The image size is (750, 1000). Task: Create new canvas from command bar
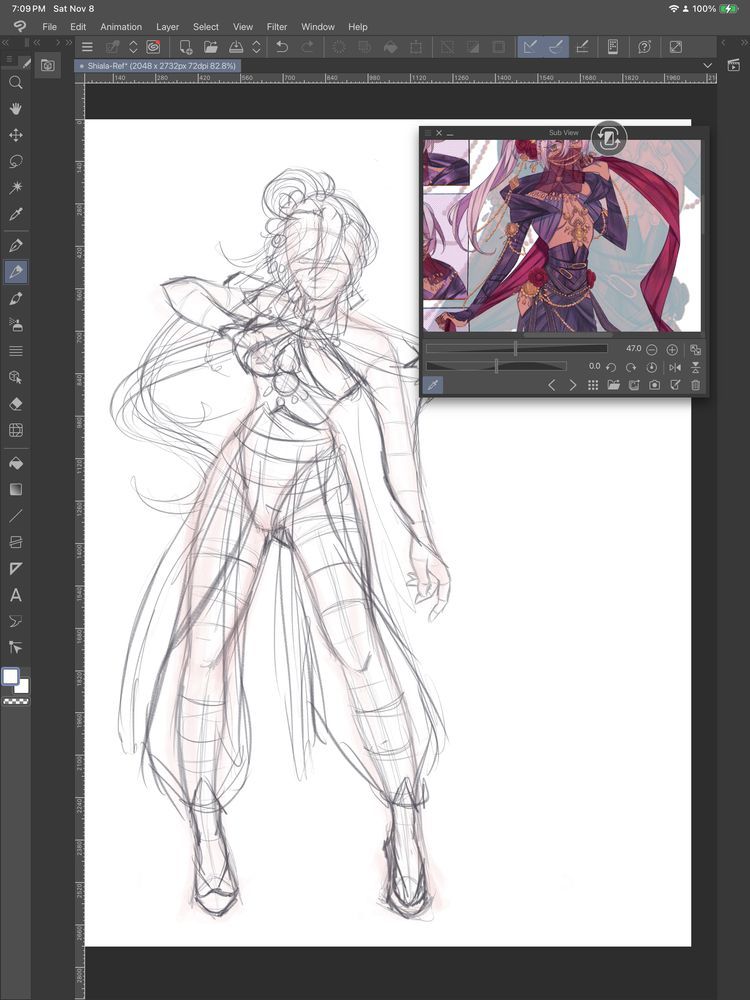[x=186, y=47]
